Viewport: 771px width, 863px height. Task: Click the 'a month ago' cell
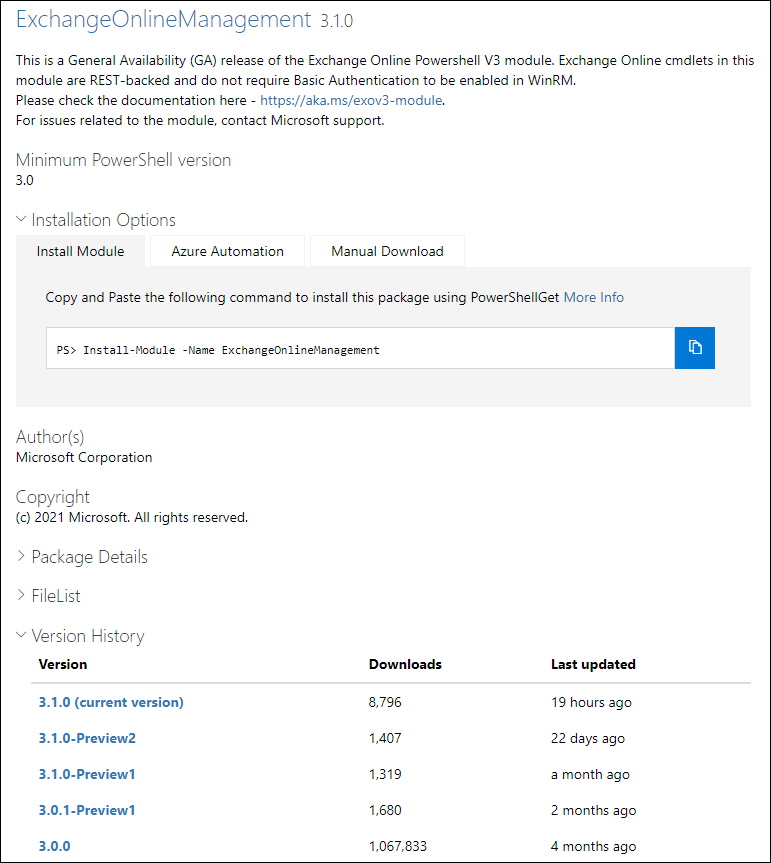[x=590, y=774]
